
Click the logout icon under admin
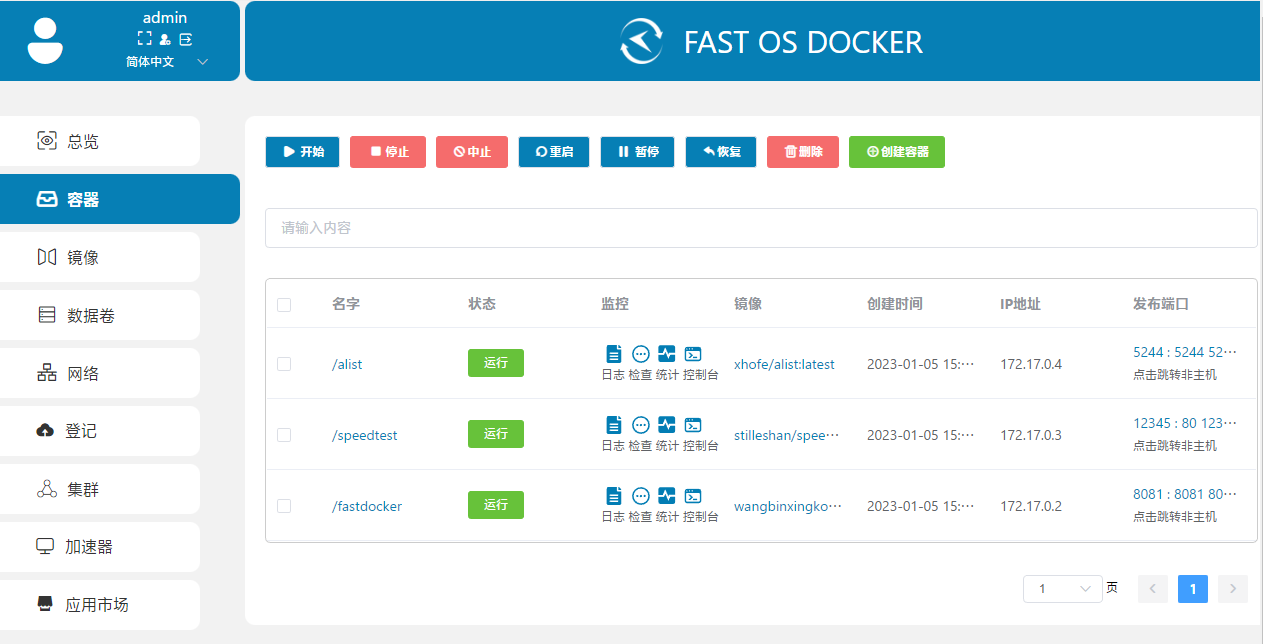coord(185,39)
